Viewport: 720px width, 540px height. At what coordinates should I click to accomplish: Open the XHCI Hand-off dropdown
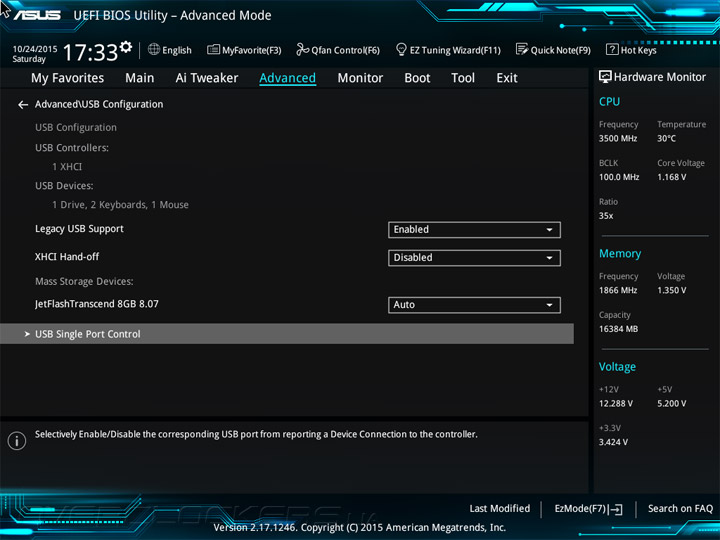pyautogui.click(x=474, y=258)
